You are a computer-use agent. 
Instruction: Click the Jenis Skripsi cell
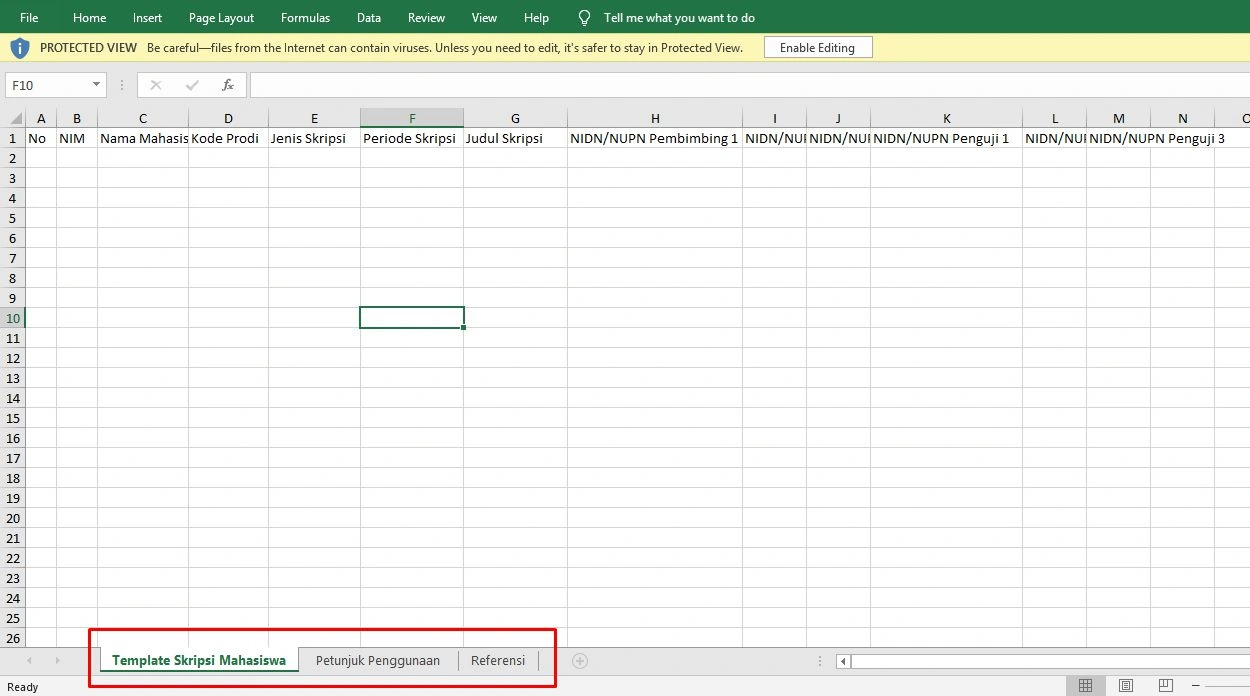click(314, 138)
